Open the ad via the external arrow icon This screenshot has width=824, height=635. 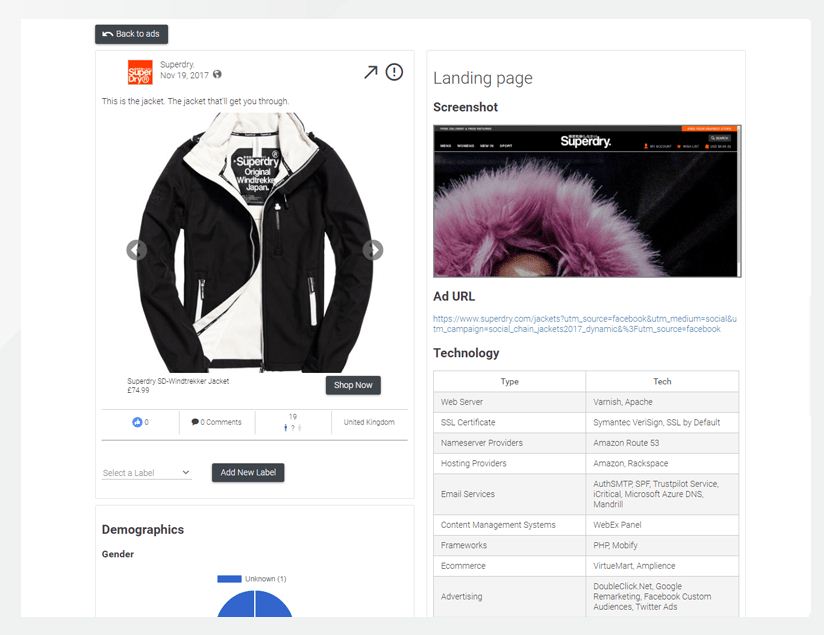click(370, 72)
